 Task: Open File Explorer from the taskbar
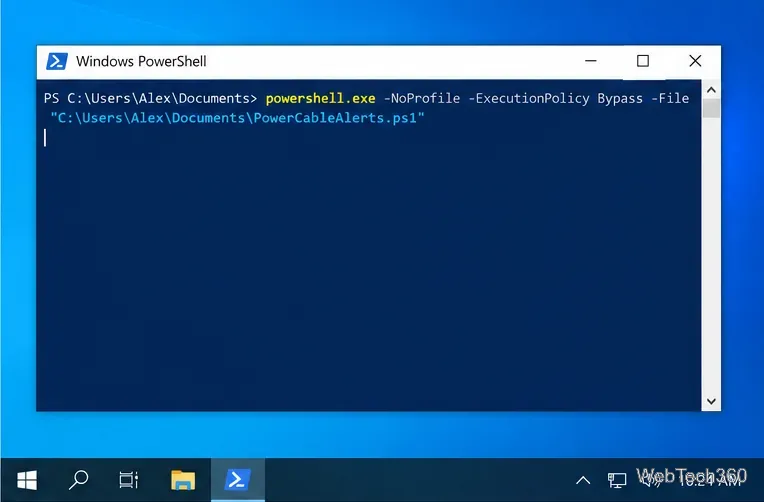(x=183, y=480)
